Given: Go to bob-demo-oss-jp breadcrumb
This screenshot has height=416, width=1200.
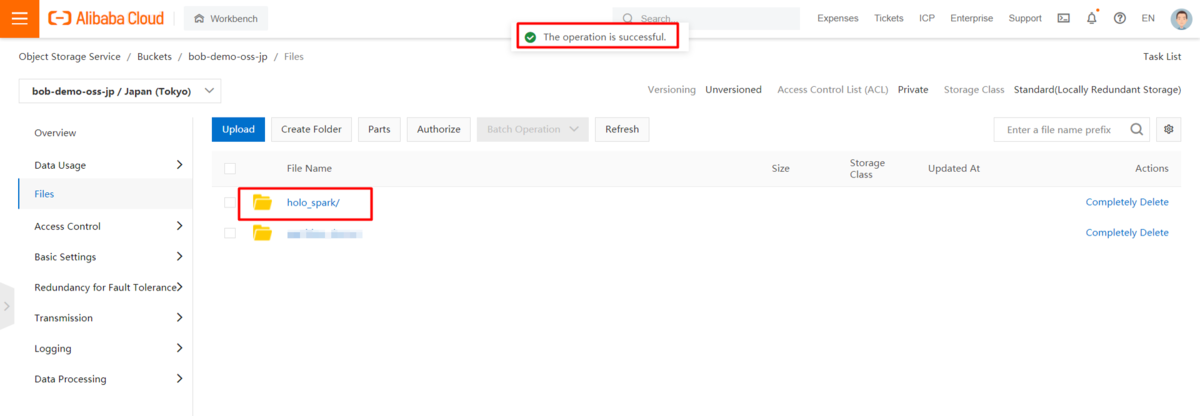Looking at the screenshot, I should pos(229,57).
